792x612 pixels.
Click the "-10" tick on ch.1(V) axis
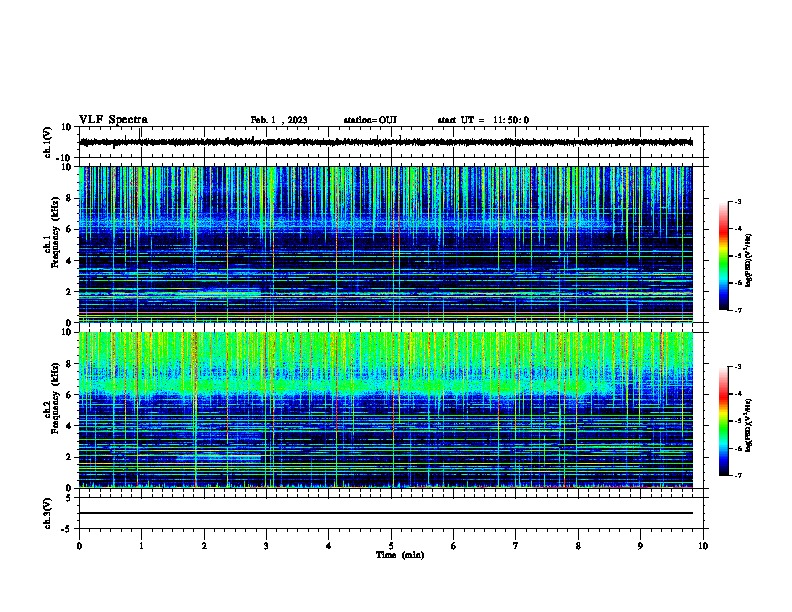65,159
